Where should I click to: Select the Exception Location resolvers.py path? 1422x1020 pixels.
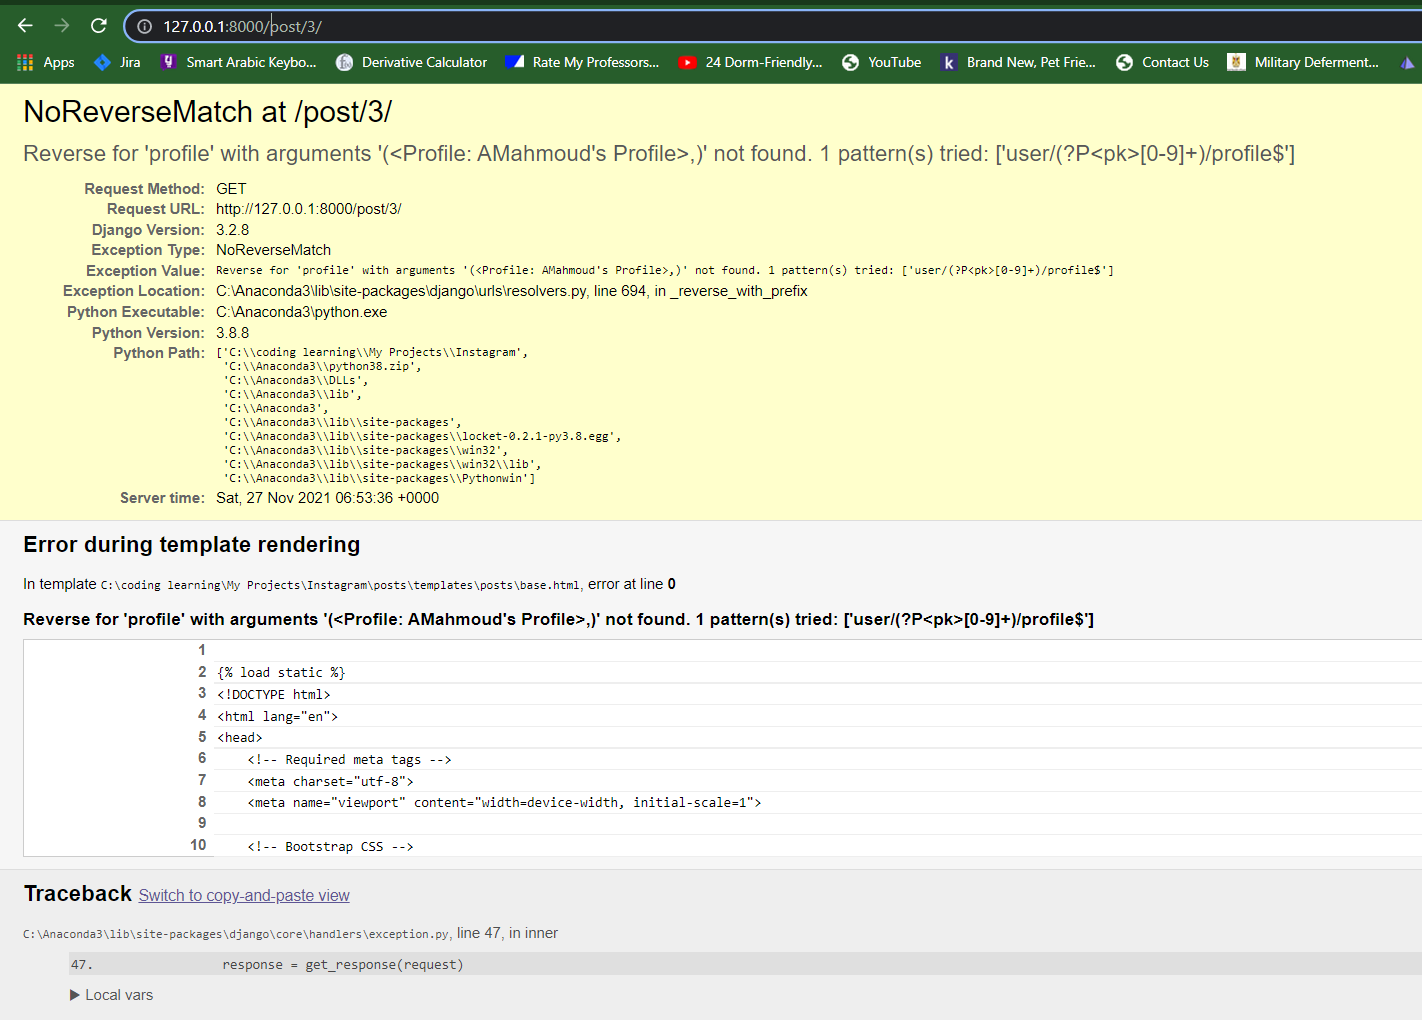pyautogui.click(x=401, y=291)
